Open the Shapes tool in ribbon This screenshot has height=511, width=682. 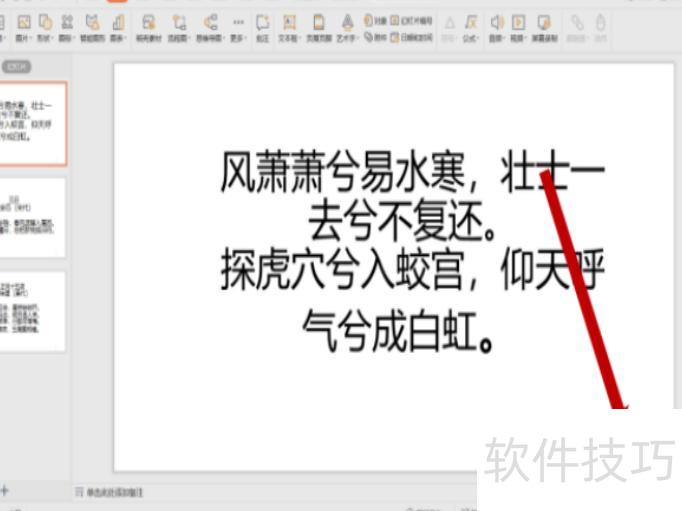coord(45,28)
